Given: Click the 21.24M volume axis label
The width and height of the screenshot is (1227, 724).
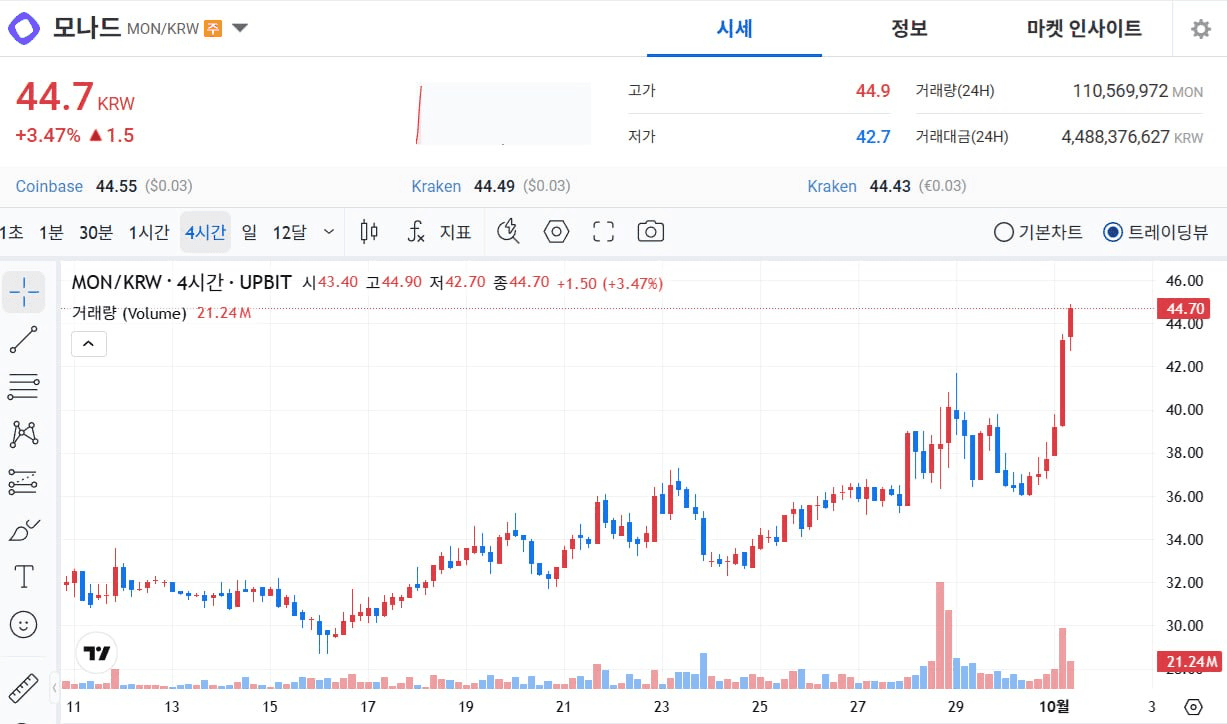Looking at the screenshot, I should tap(1188, 661).
